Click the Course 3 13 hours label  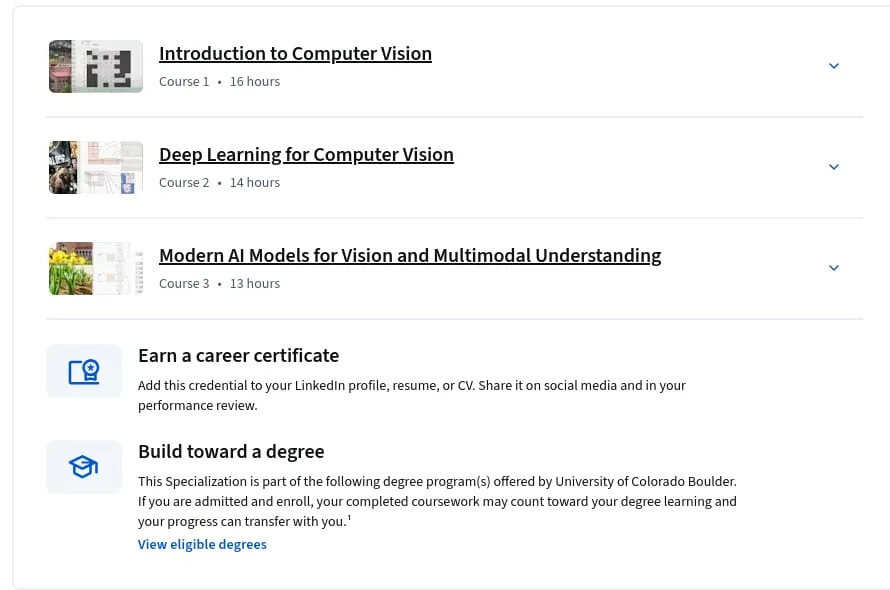coord(219,284)
